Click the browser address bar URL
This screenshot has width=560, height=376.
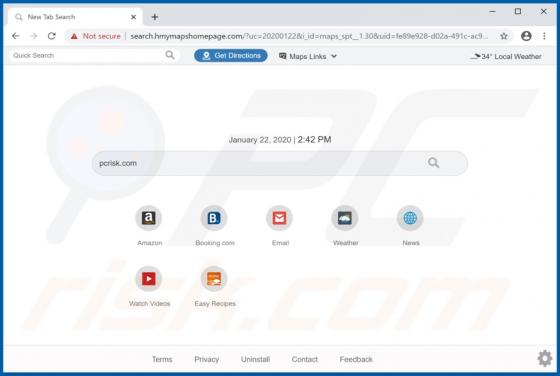309,36
